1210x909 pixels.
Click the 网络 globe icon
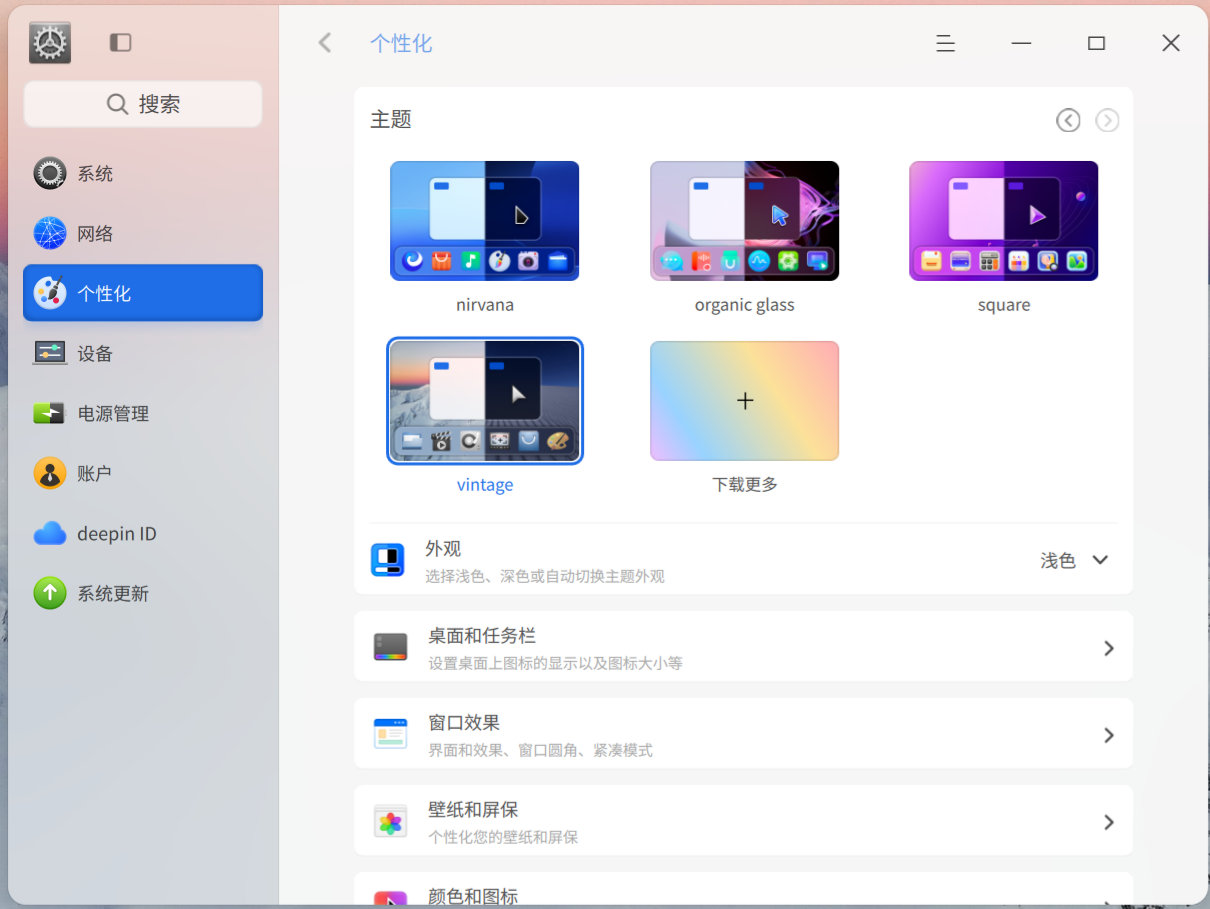(50, 233)
